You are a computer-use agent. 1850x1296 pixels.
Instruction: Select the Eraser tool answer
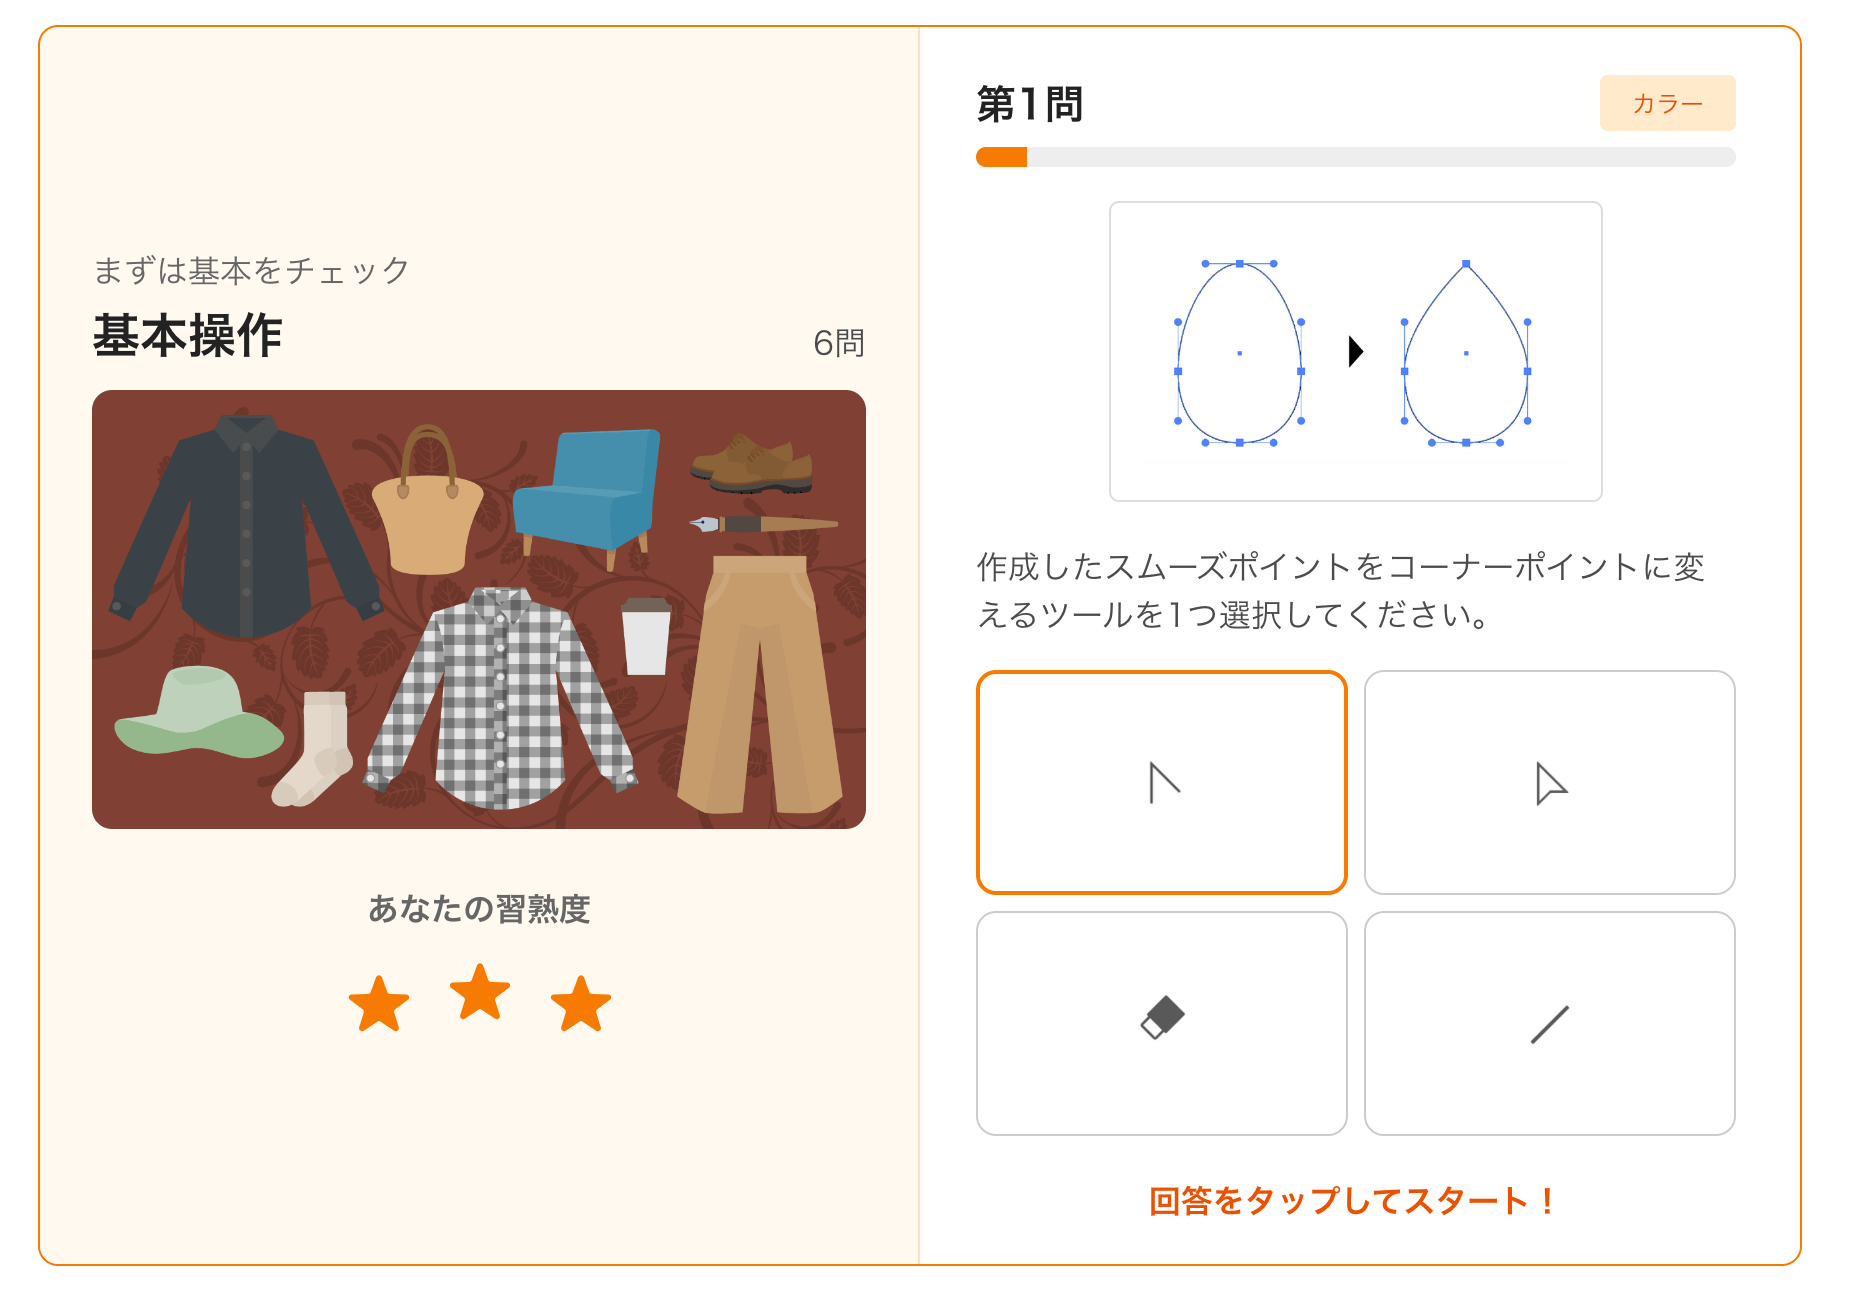1162,1023
